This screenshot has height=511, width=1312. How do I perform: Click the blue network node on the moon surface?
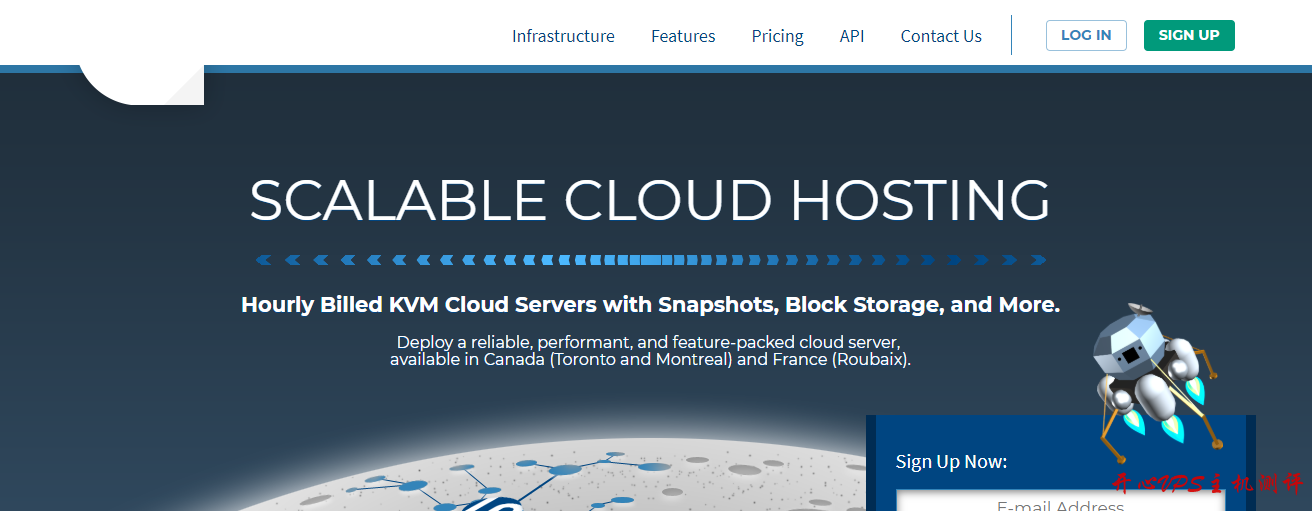(x=565, y=469)
